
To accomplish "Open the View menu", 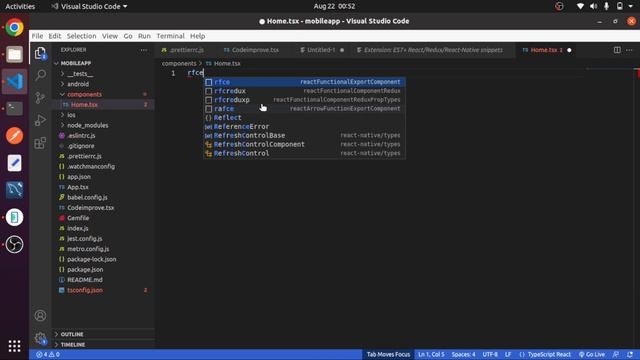I will 110,36.
